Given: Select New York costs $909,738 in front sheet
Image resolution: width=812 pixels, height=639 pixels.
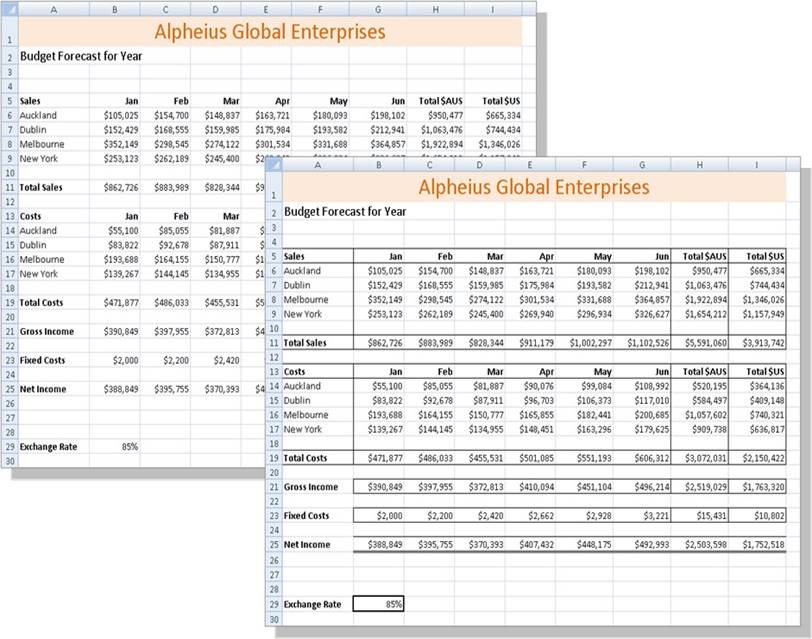Looking at the screenshot, I should pos(699,429).
